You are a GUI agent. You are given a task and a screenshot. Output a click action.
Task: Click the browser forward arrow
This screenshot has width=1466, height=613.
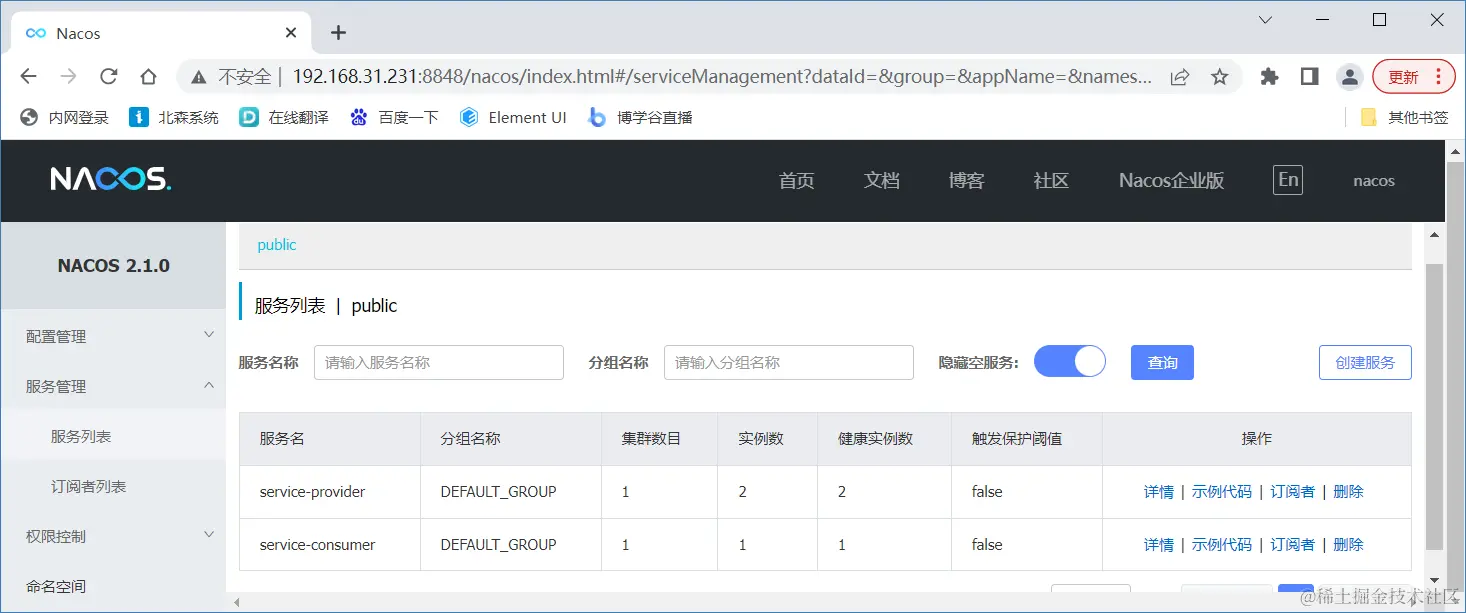click(x=68, y=77)
